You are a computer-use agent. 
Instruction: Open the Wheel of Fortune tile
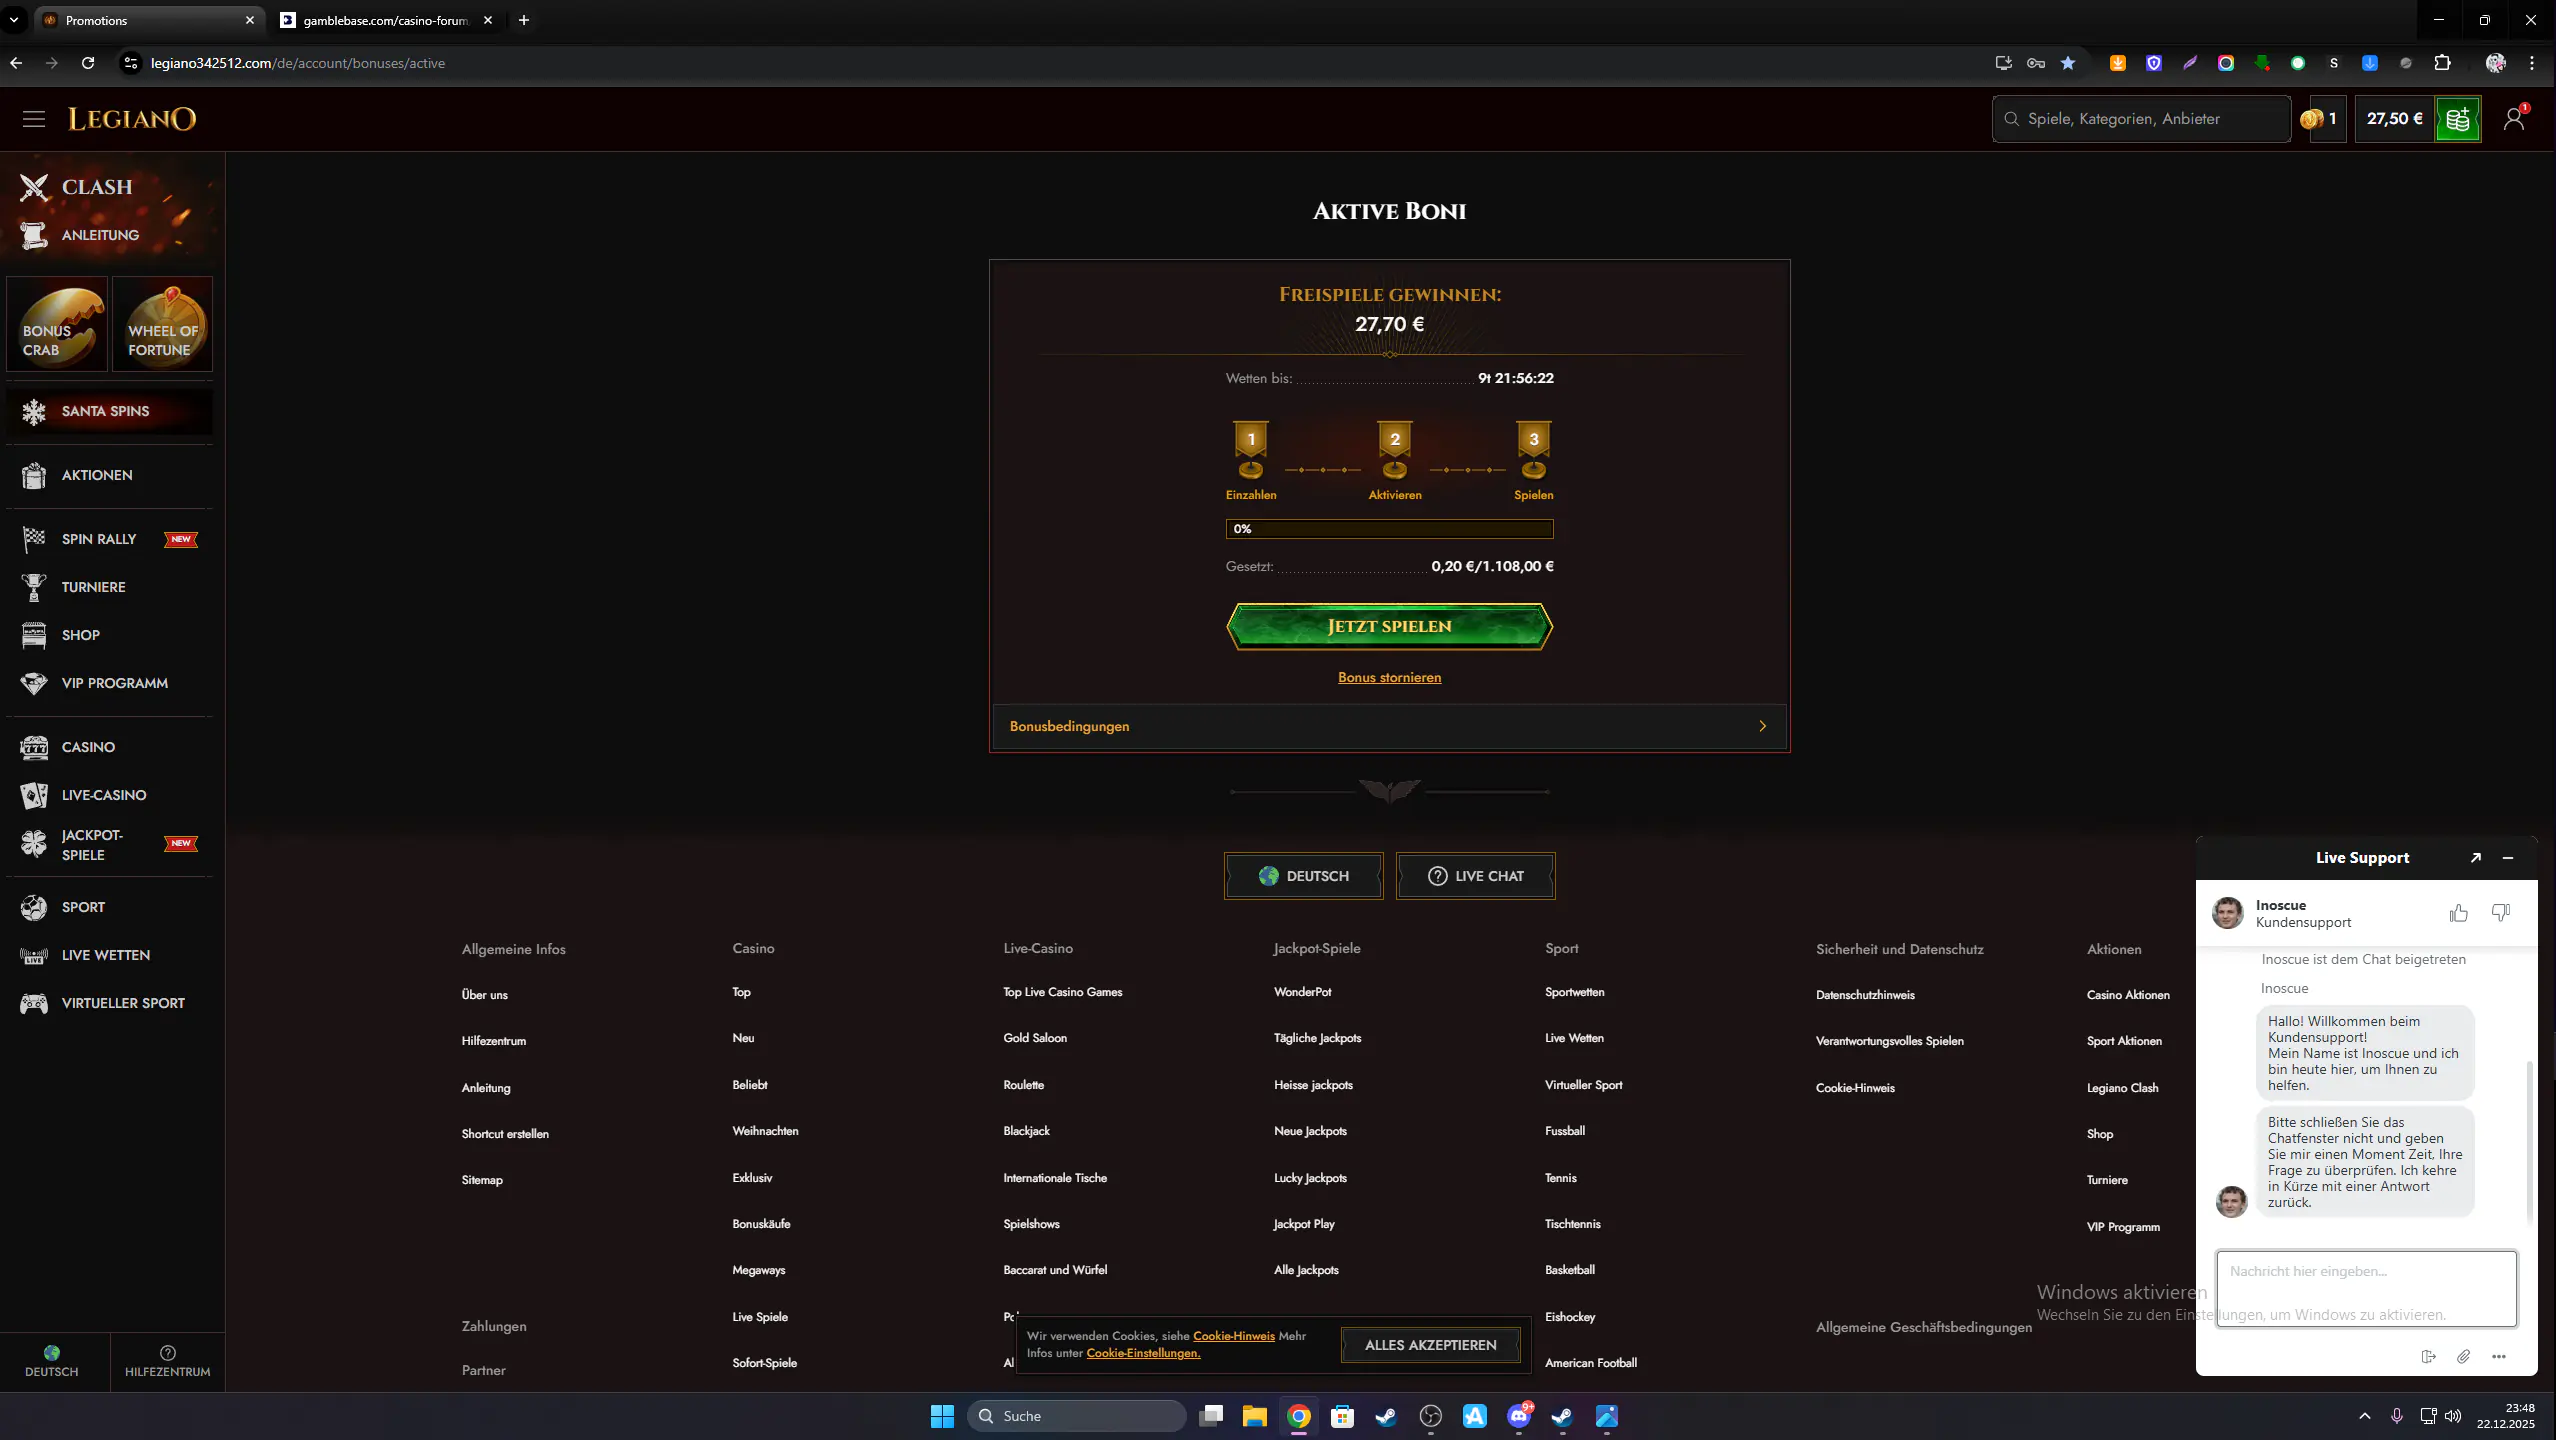coord(162,324)
